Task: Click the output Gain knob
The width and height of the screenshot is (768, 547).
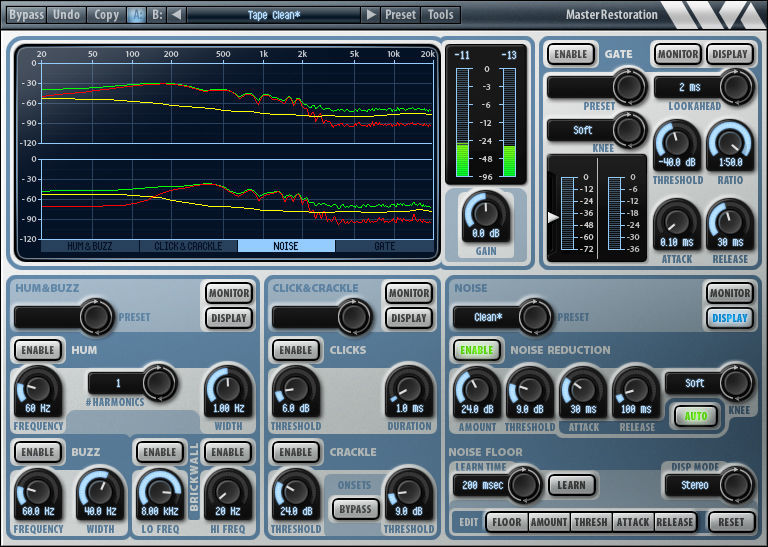Action: tap(486, 214)
